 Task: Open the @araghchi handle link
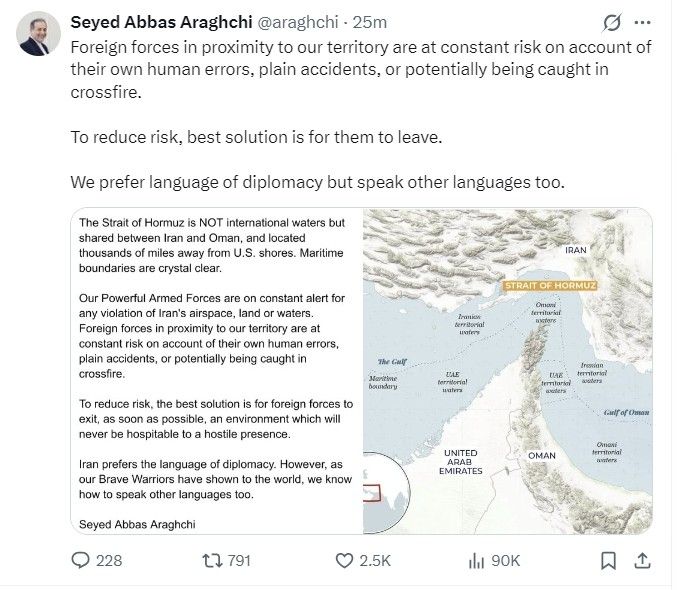298,22
